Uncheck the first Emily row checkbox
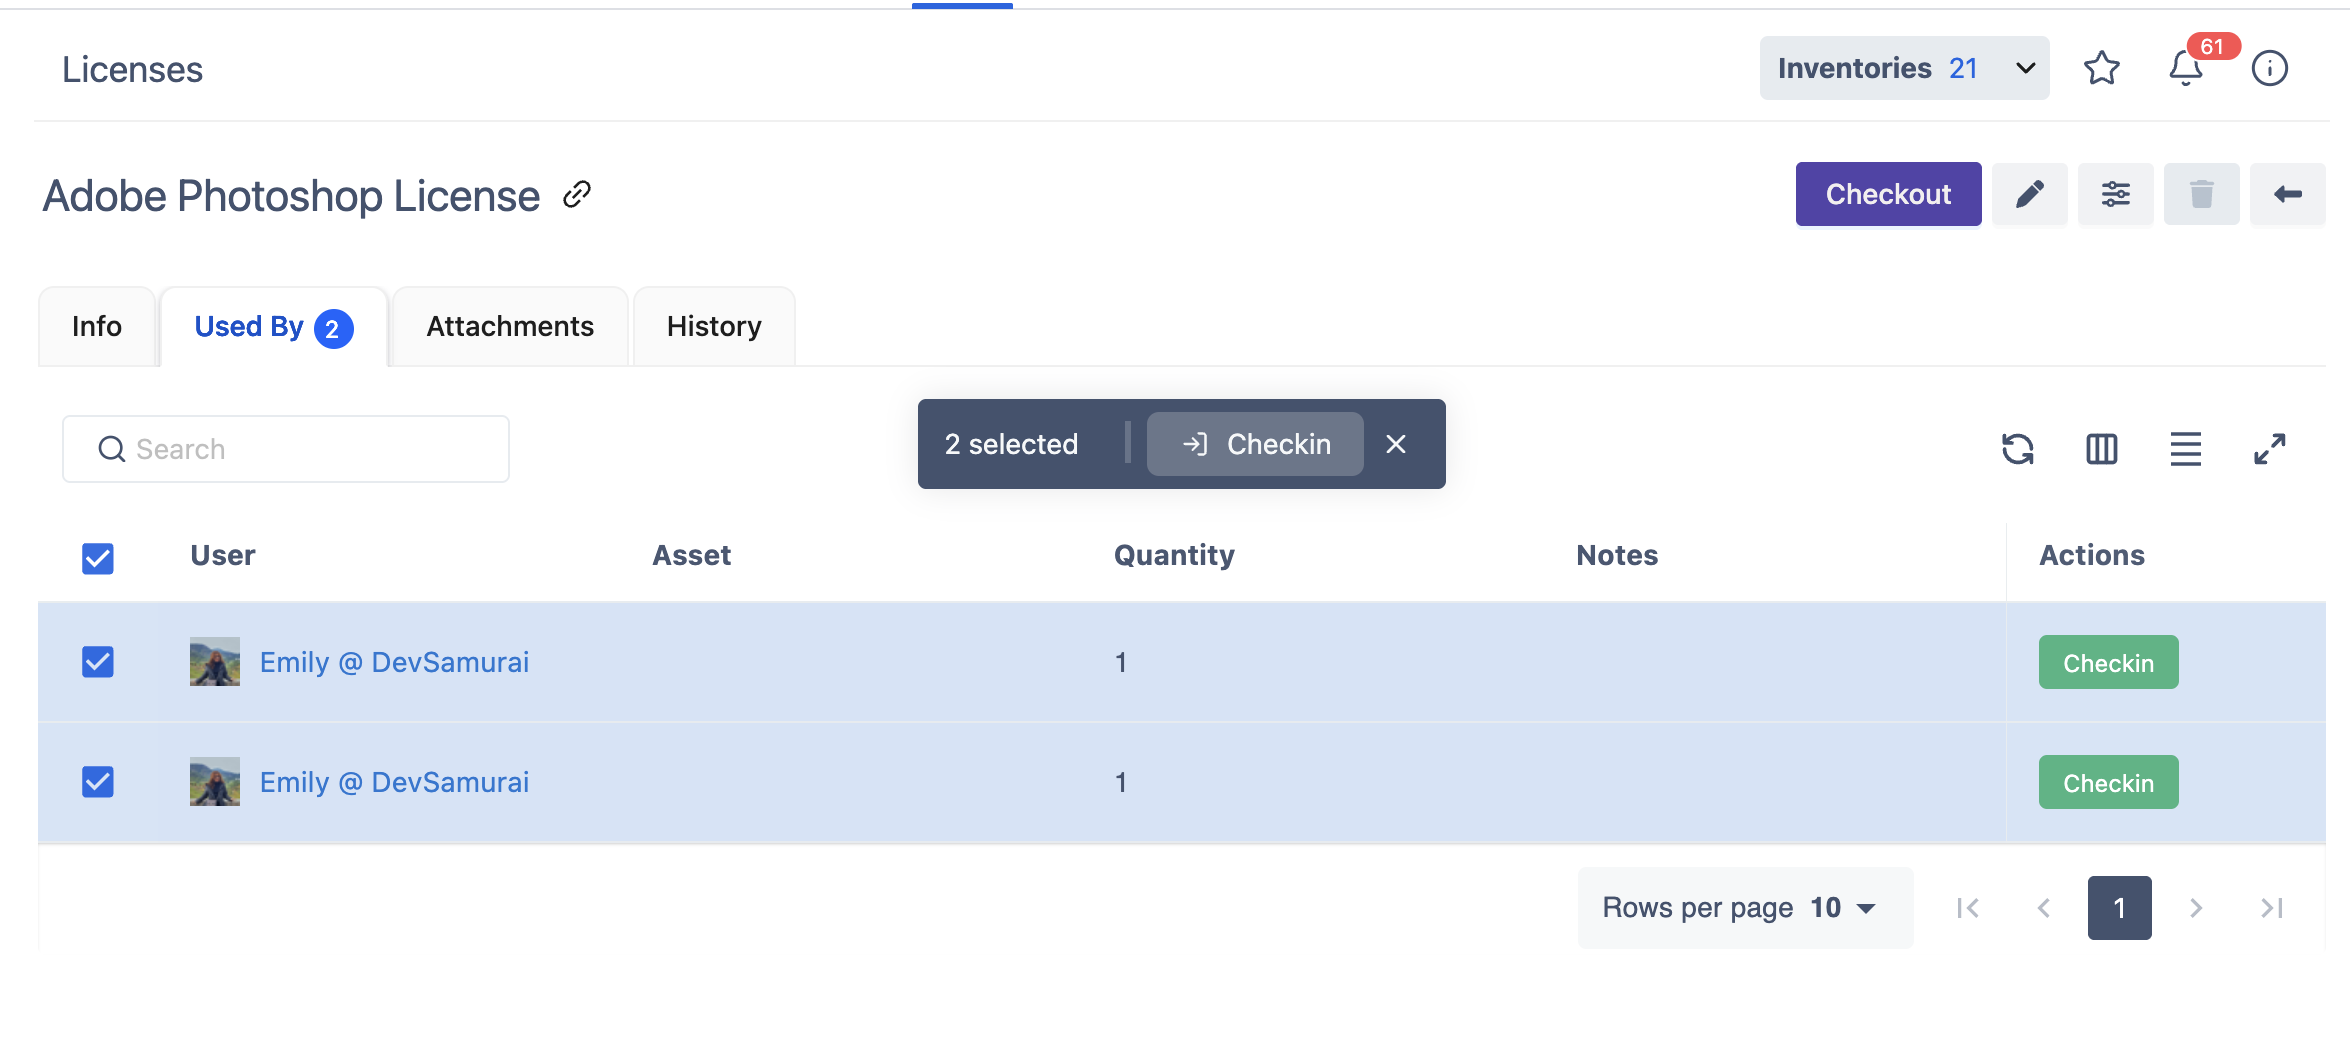2350x1046 pixels. [x=98, y=662]
